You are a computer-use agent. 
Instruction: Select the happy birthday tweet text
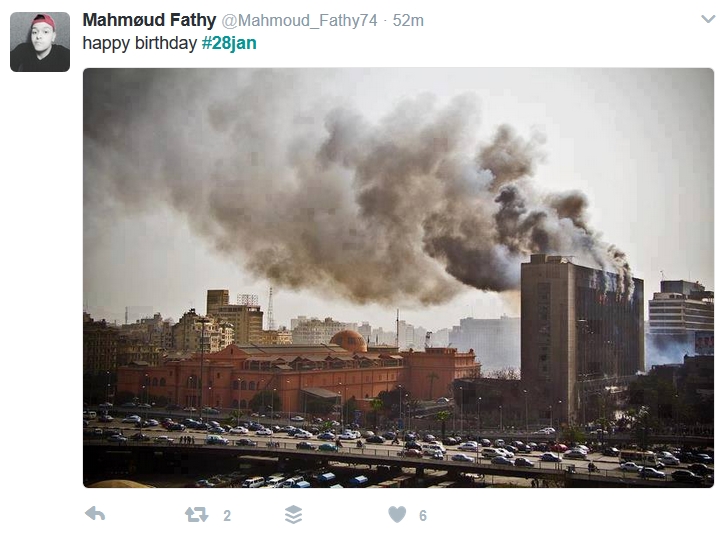[x=140, y=43]
